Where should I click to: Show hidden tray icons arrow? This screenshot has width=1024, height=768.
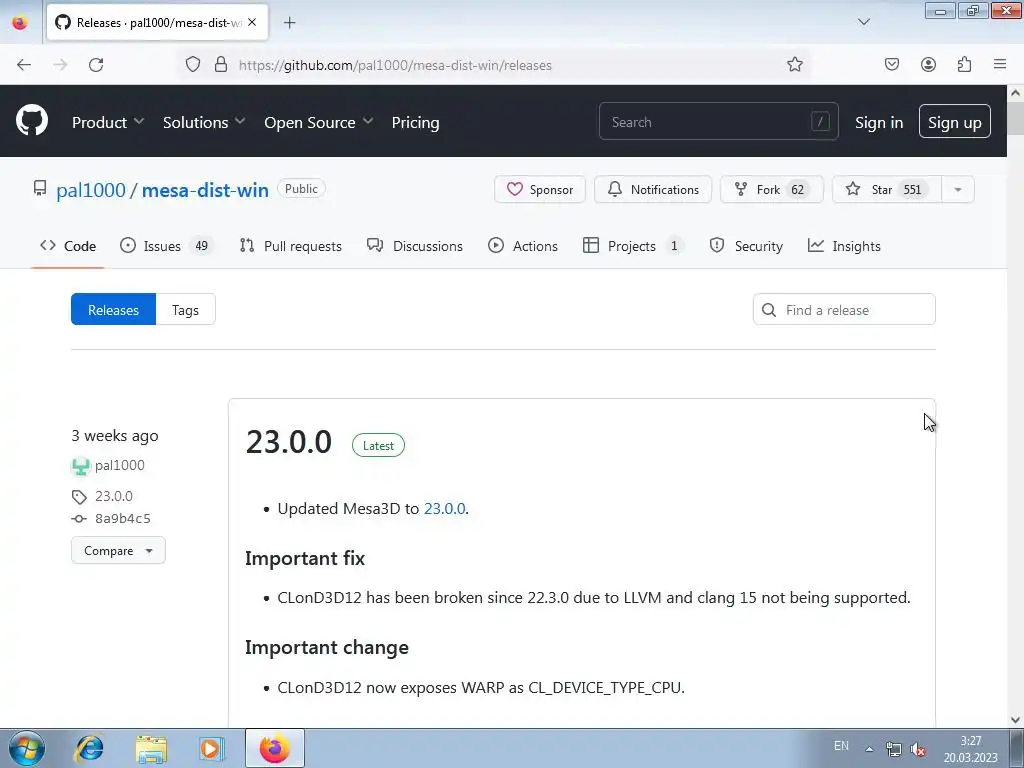tap(869, 749)
